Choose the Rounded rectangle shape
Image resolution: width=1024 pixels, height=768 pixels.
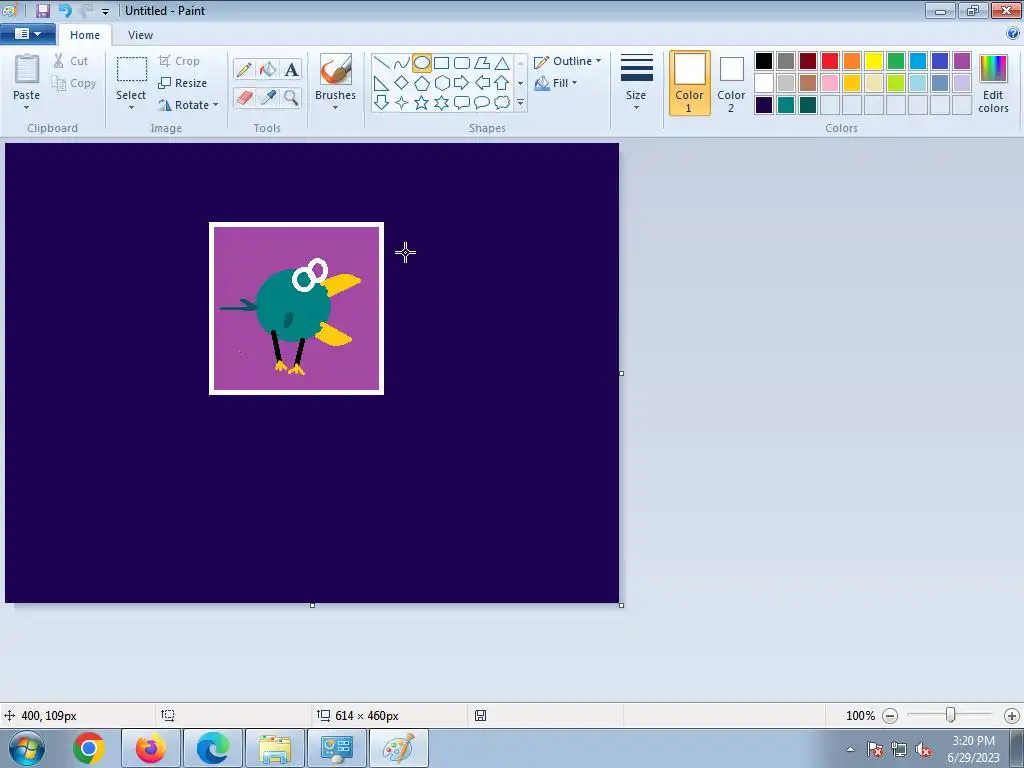pos(462,63)
